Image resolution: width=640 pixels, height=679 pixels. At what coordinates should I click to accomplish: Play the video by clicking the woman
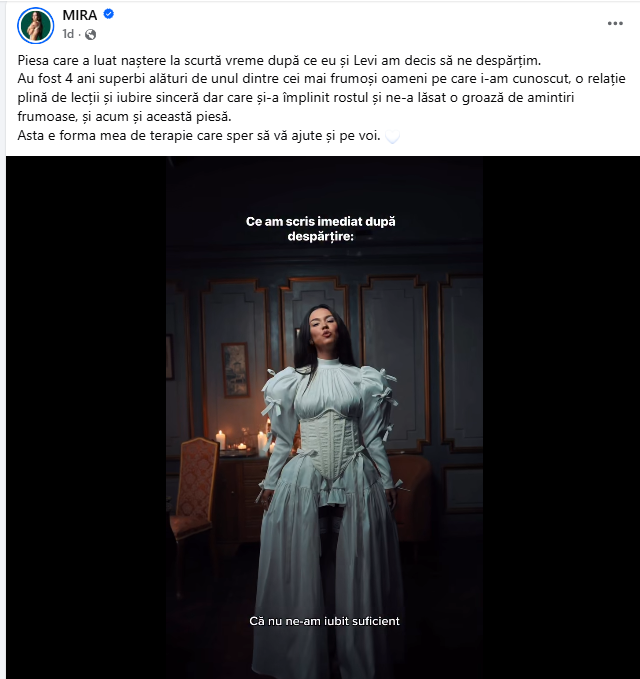(328, 476)
